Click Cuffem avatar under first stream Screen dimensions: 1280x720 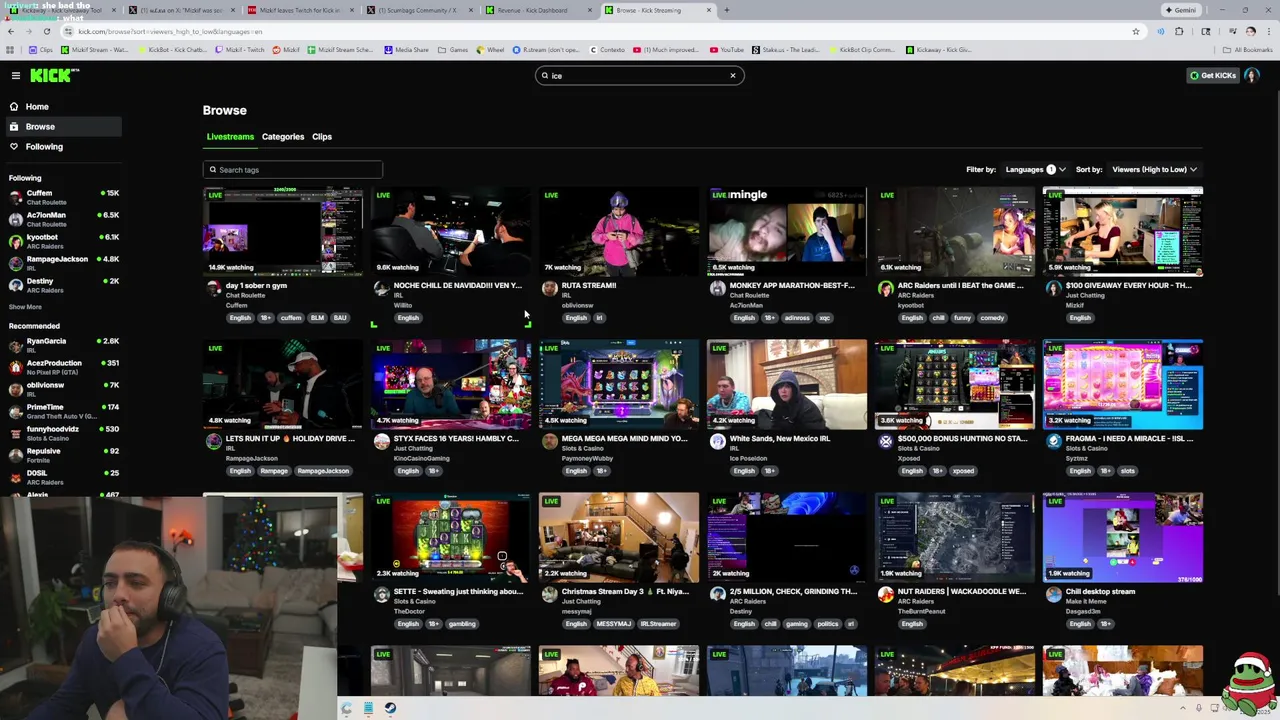tap(214, 289)
